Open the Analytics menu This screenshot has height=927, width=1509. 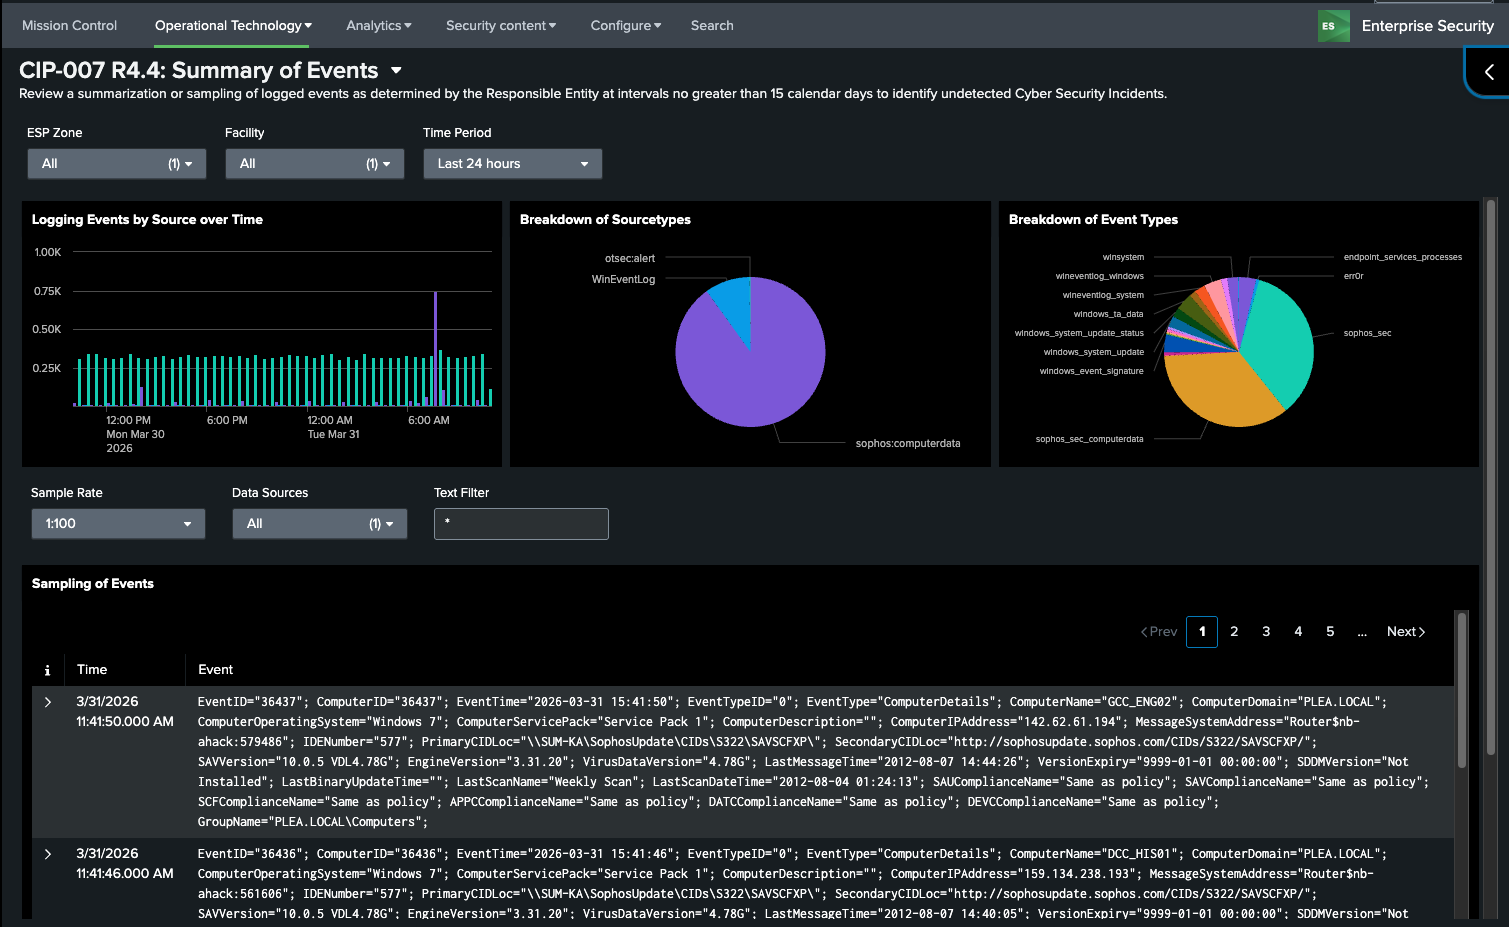click(378, 26)
